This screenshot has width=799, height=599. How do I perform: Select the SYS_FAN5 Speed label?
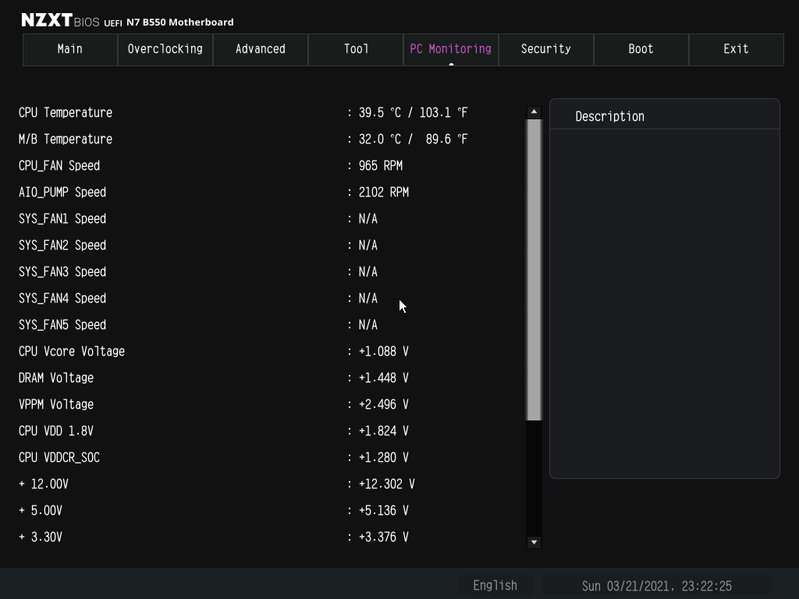click(x=62, y=325)
